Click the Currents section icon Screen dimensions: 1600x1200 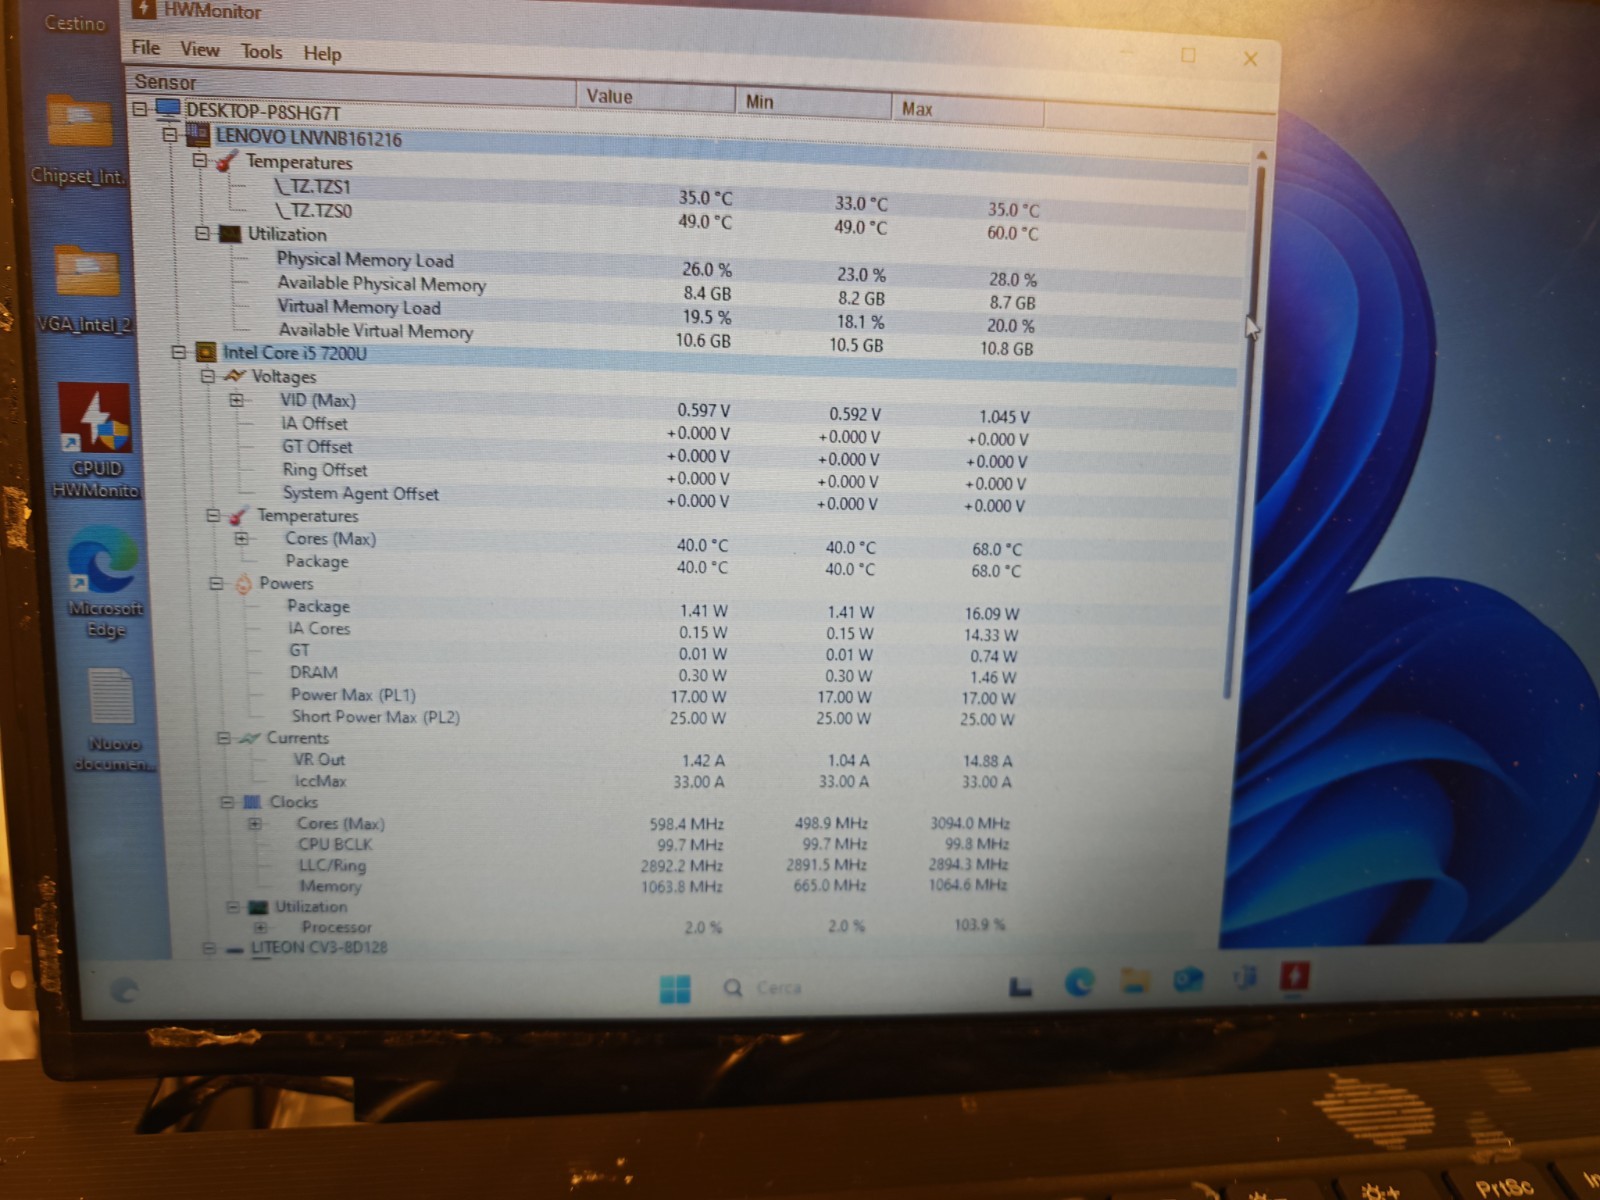250,738
